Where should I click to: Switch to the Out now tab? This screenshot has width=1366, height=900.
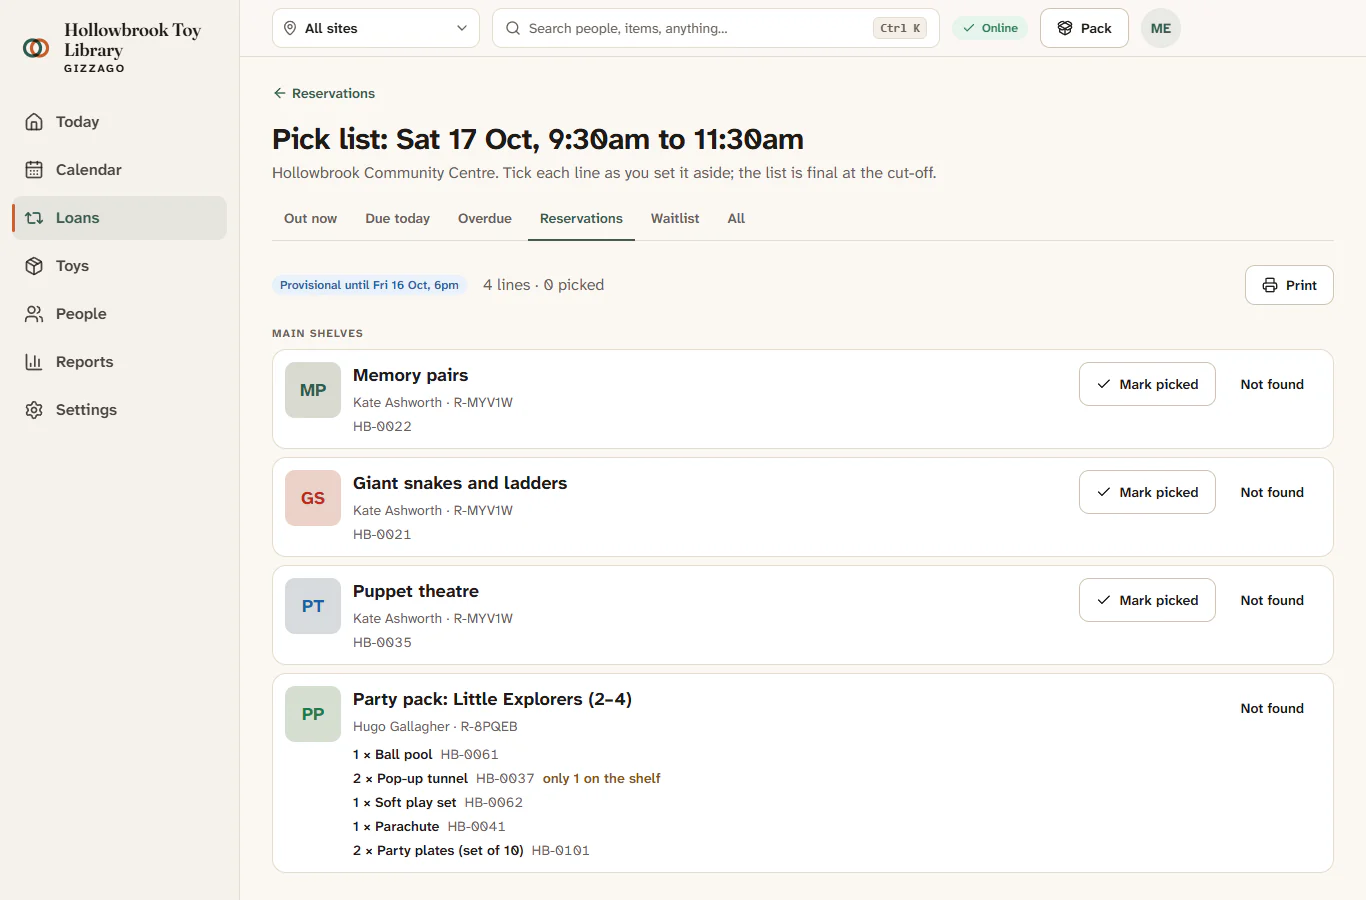click(310, 218)
